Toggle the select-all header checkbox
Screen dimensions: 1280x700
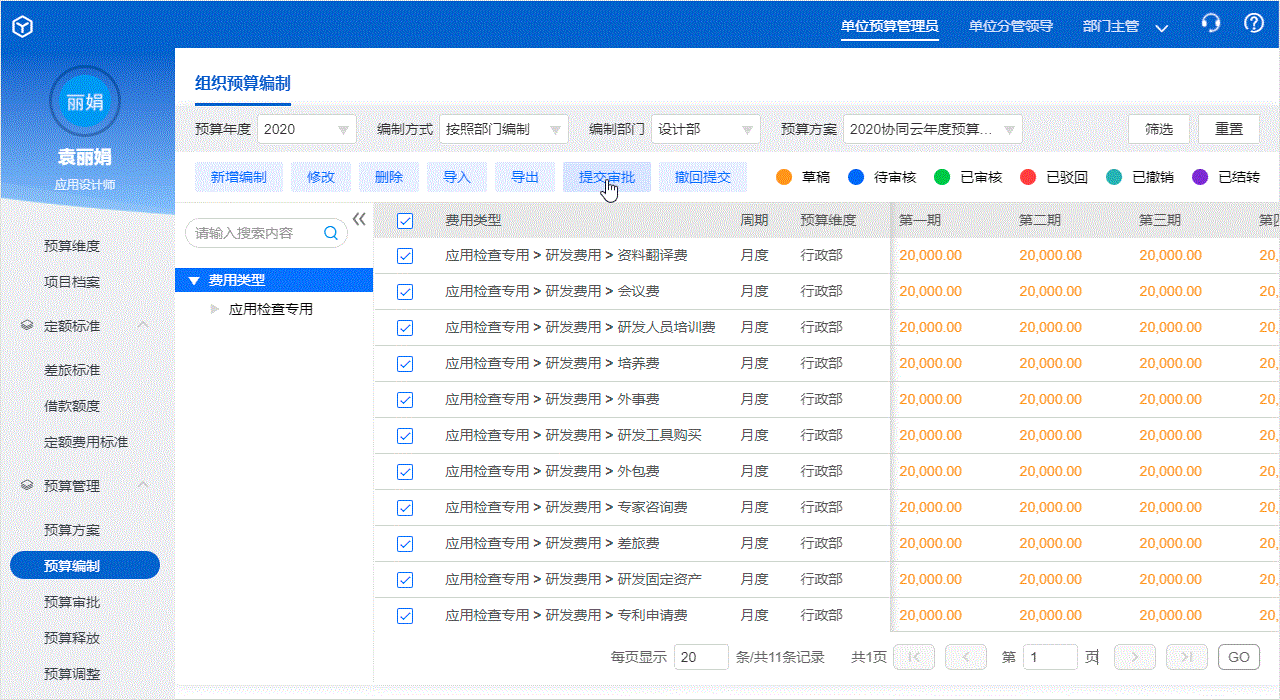[x=405, y=221]
